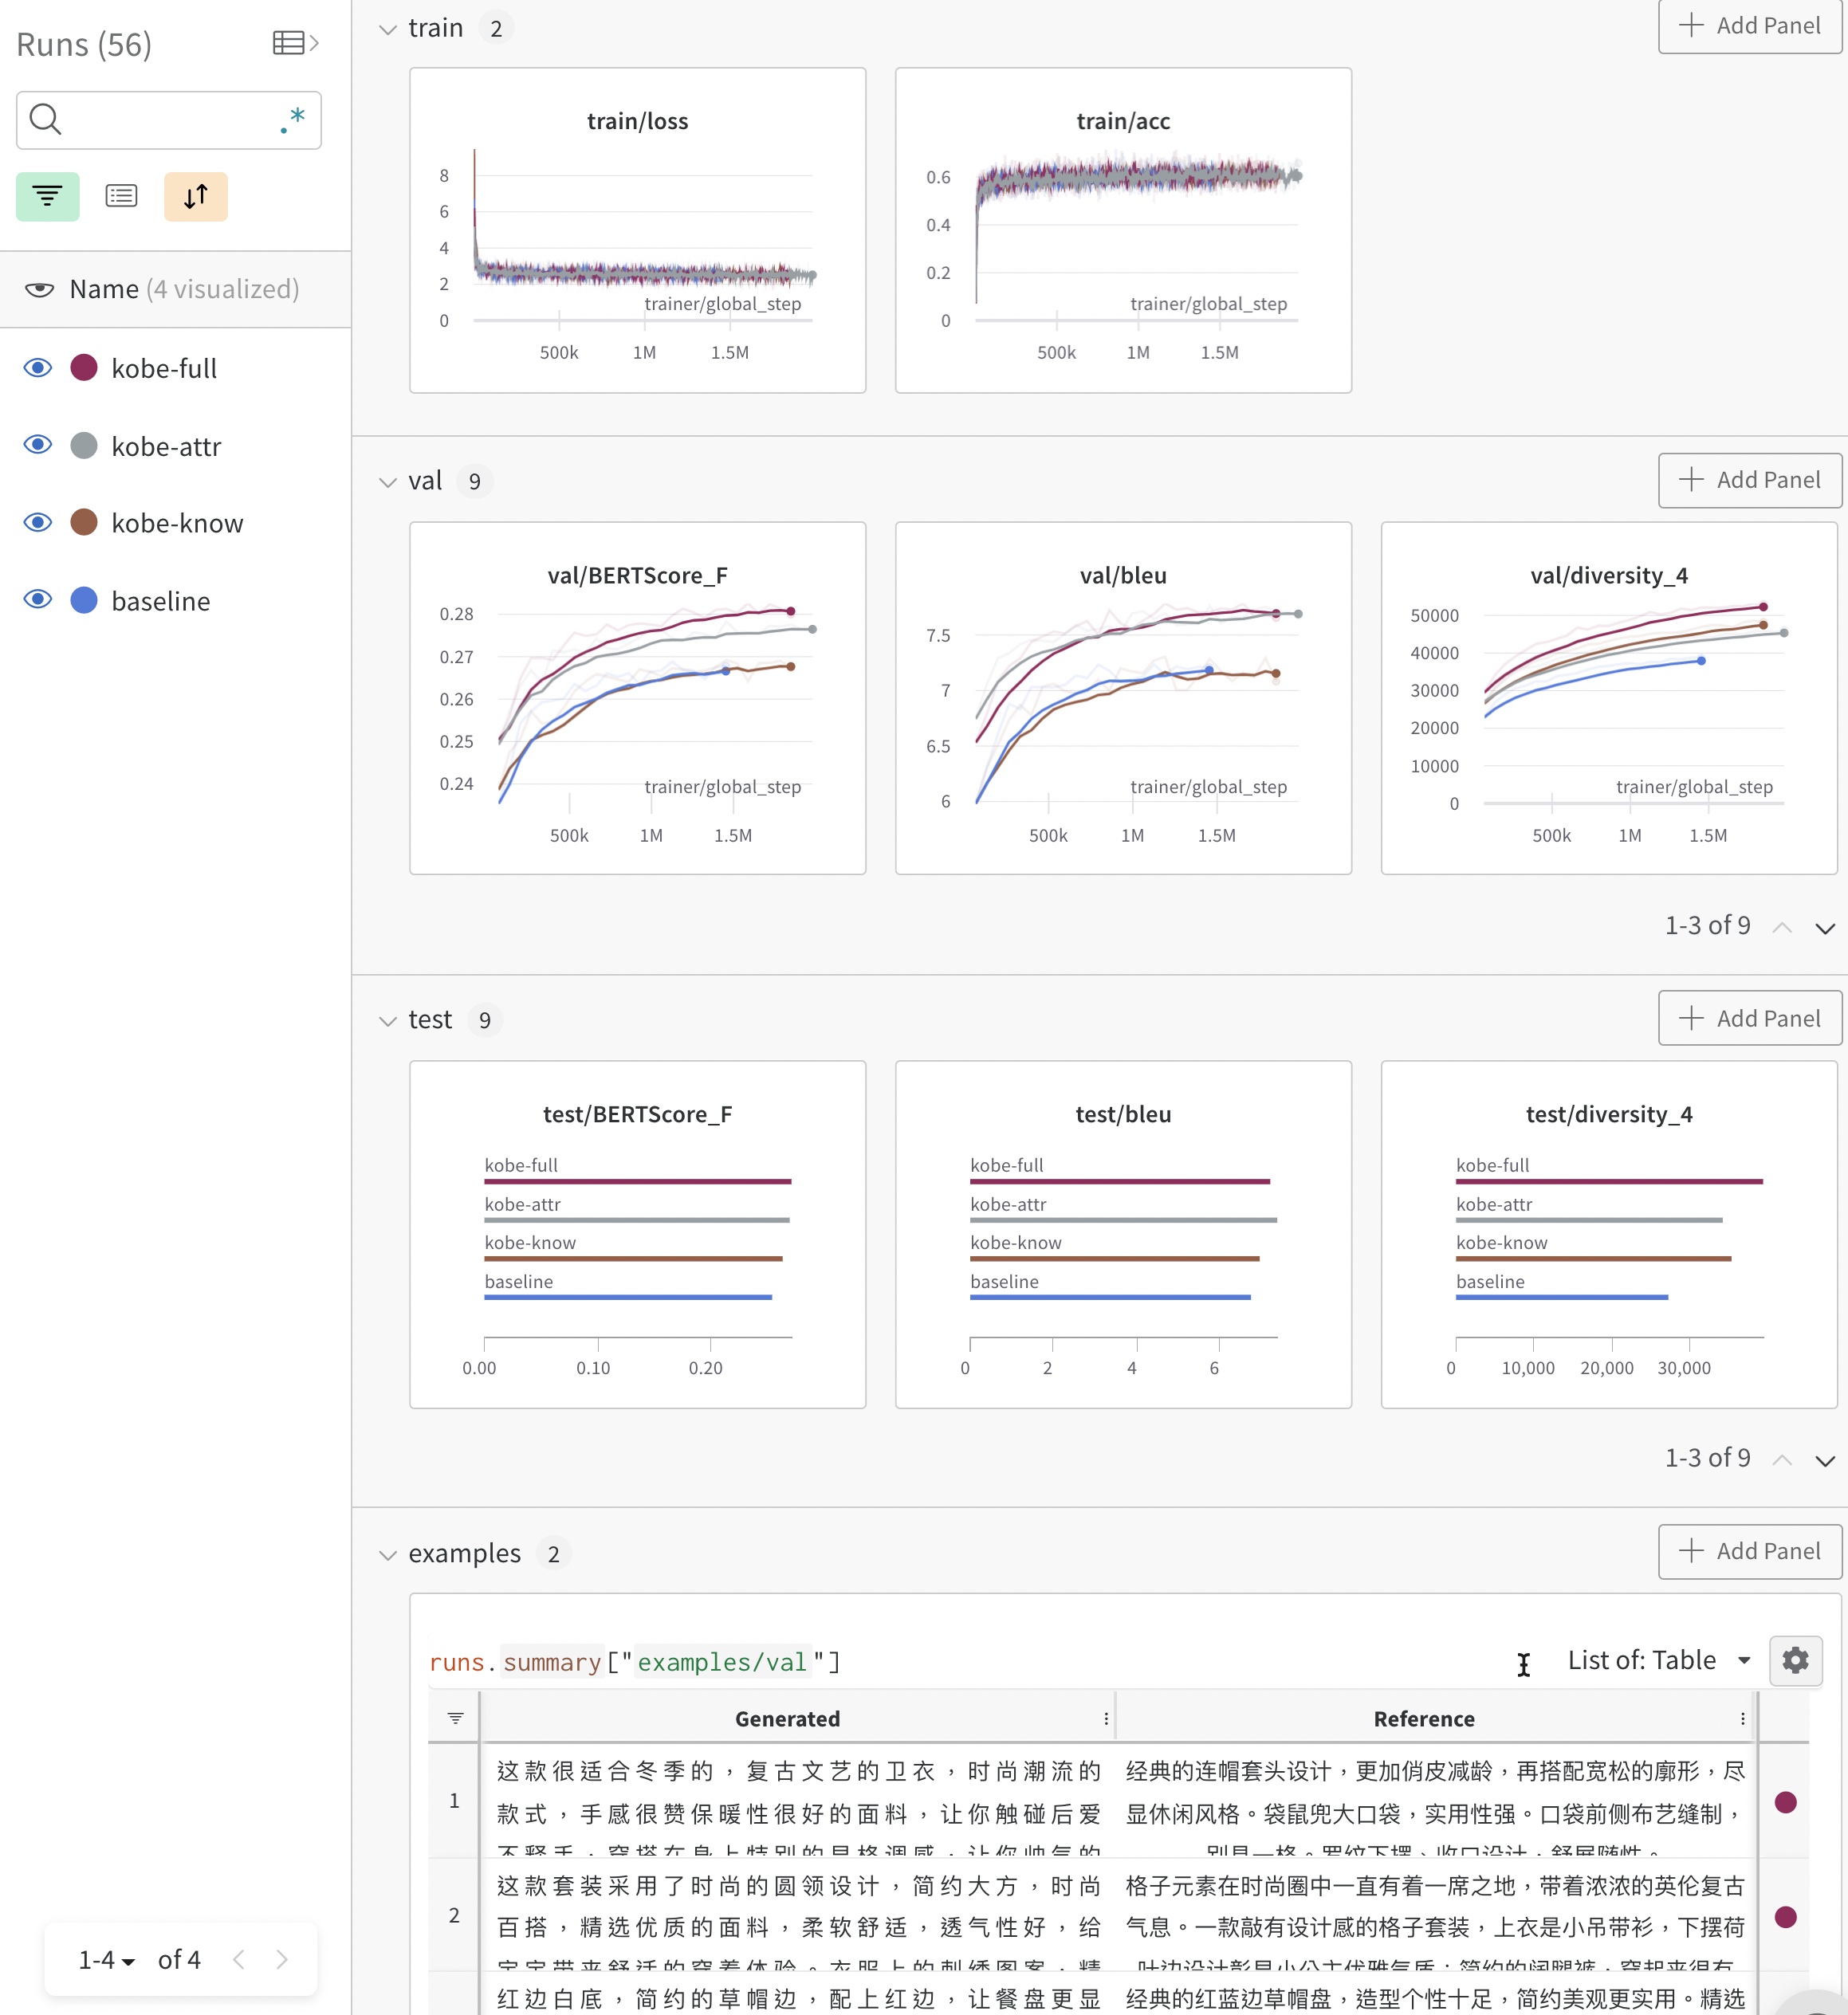
Task: Hide the kobe-full run
Action: click(x=38, y=368)
